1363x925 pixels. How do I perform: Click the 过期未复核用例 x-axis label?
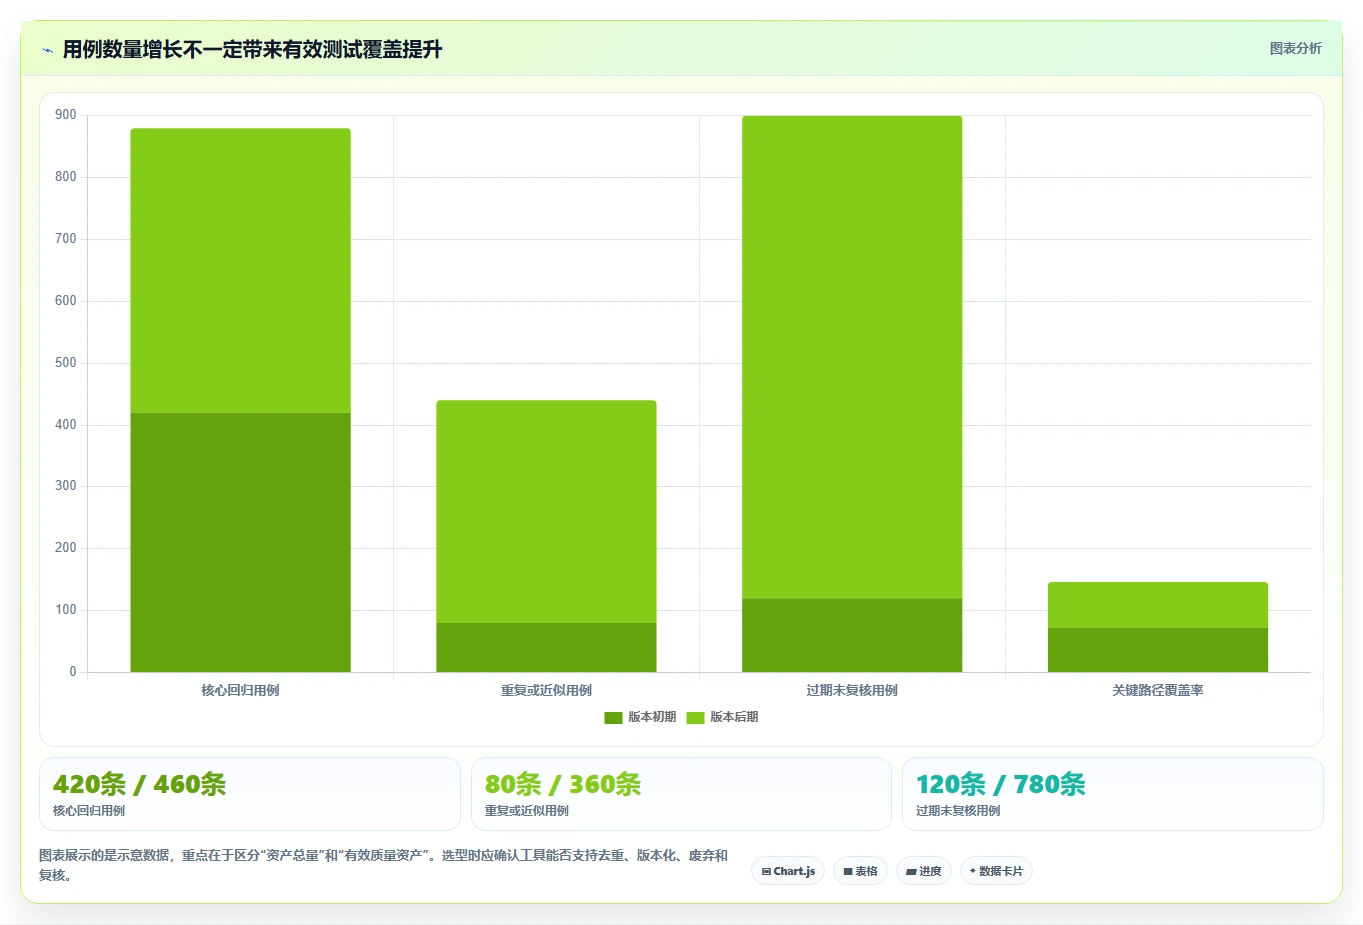[x=852, y=690]
